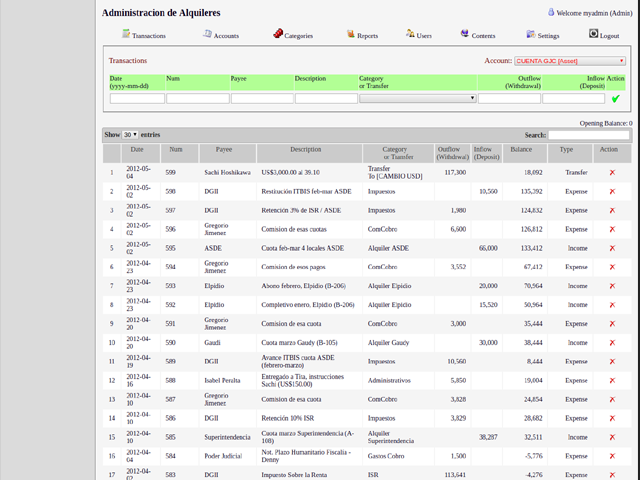Click payee Isabel Peralta
This screenshot has height=480, width=640.
coord(222,380)
